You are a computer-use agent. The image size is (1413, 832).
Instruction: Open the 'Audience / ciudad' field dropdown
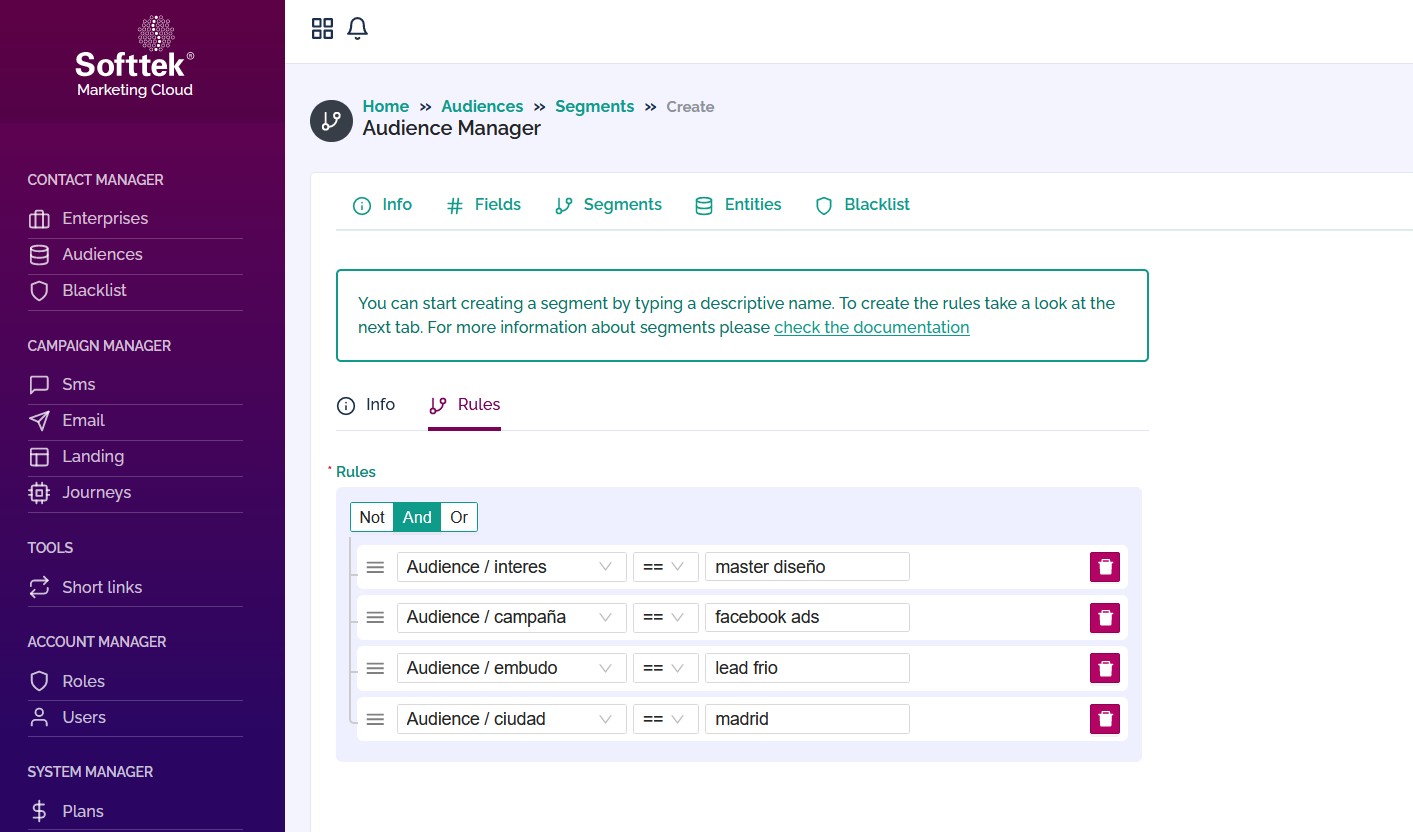(x=510, y=719)
